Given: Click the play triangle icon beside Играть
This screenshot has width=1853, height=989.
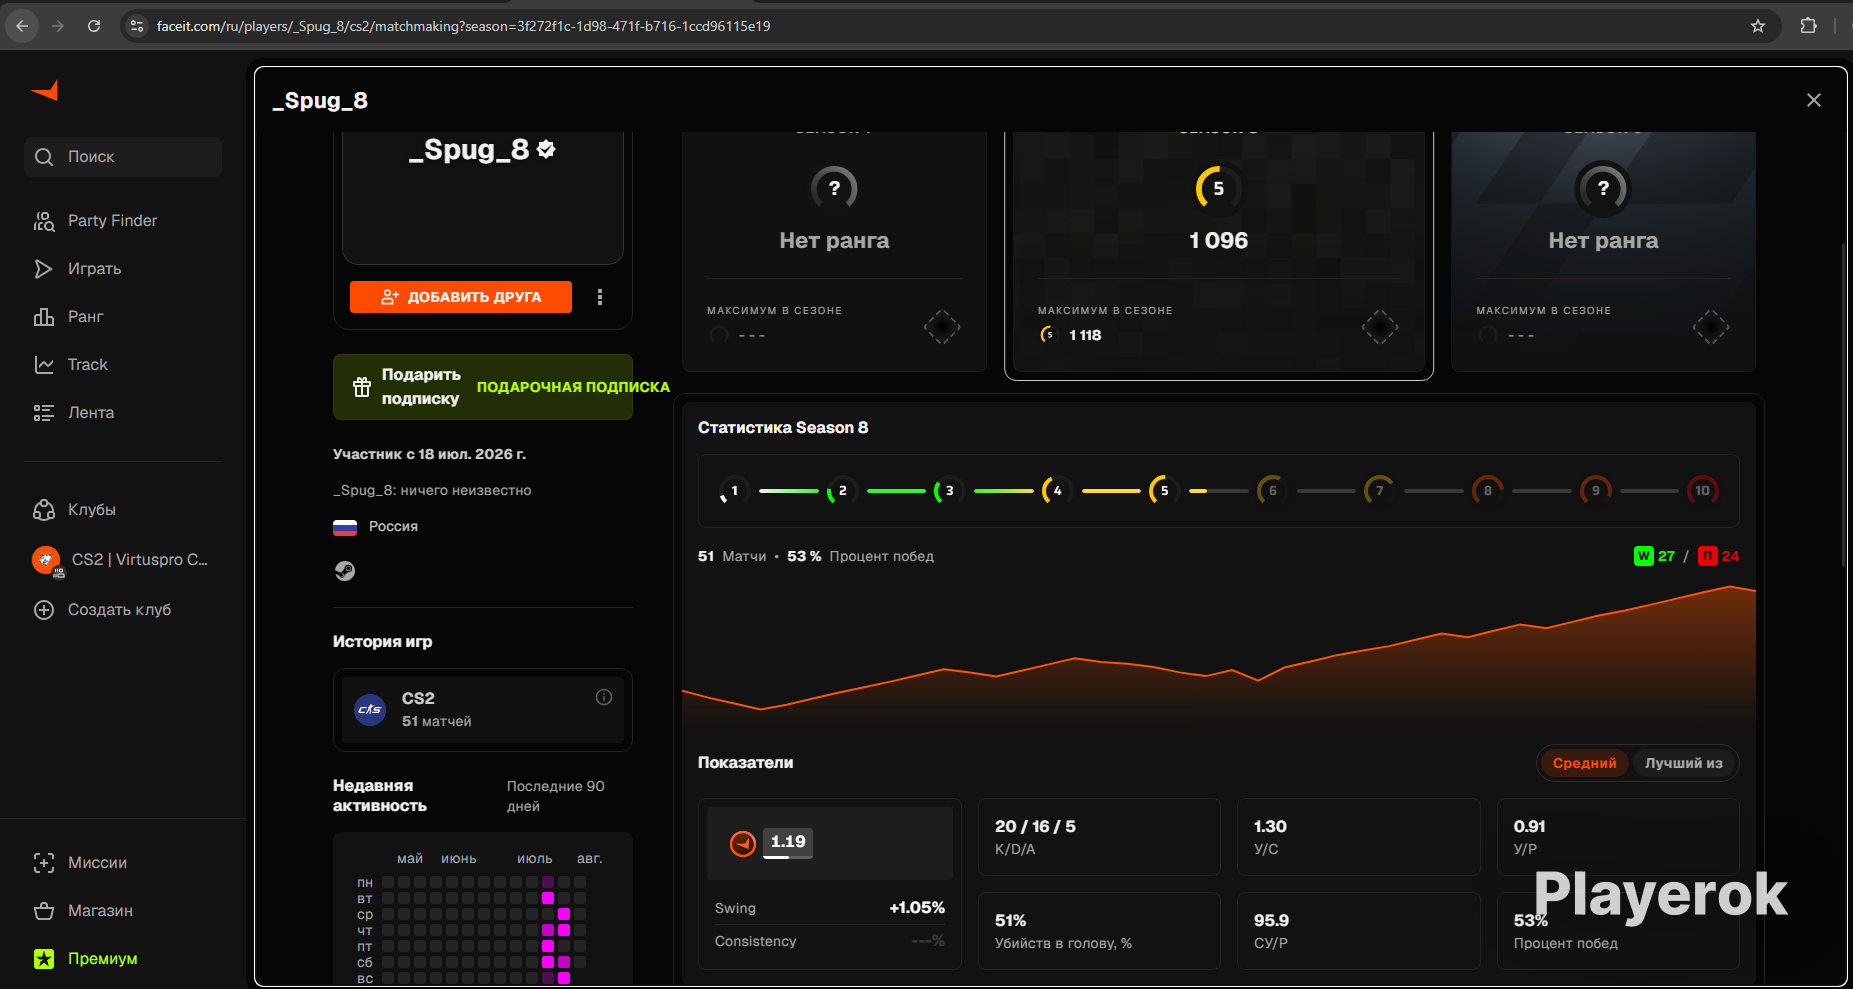Looking at the screenshot, I should pos(44,269).
